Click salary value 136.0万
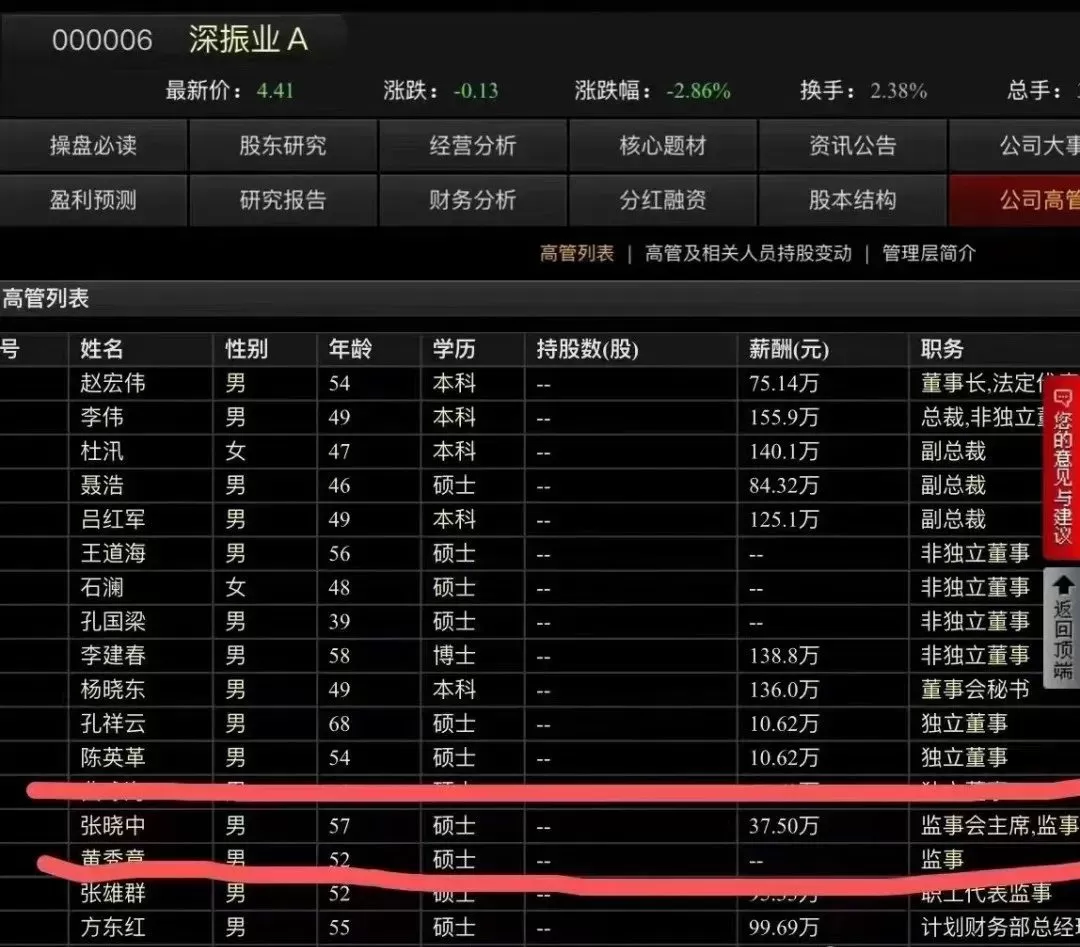1080x947 pixels. click(x=784, y=689)
